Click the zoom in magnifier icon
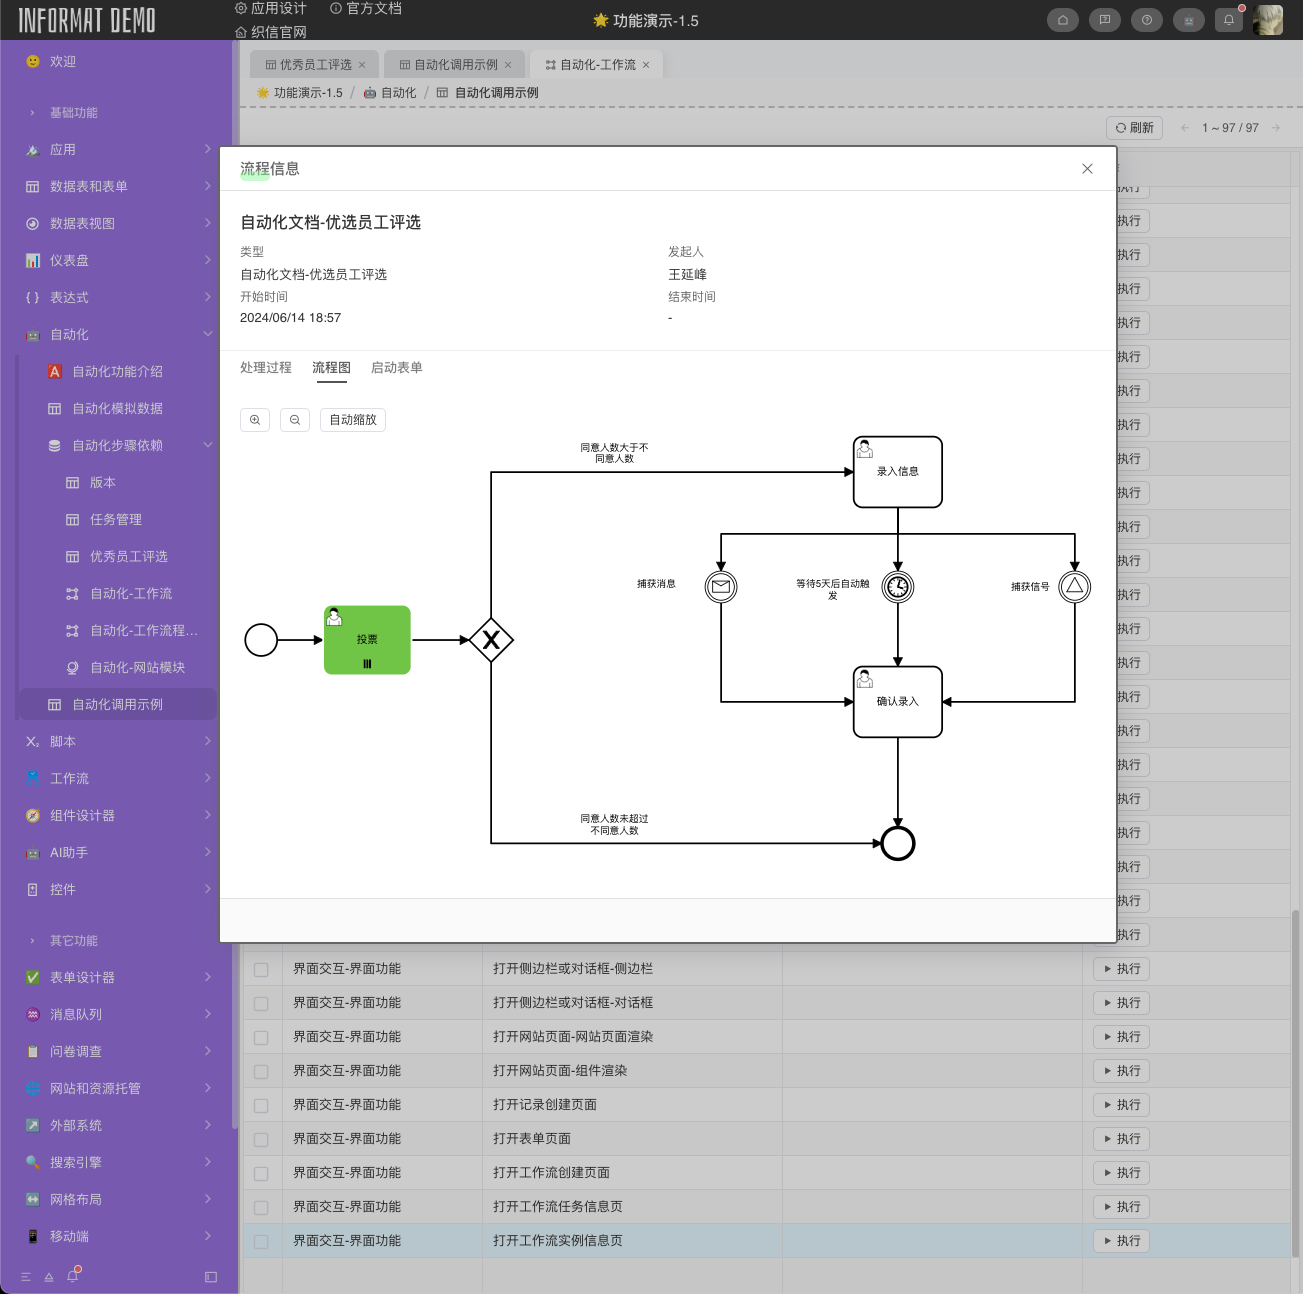 pyautogui.click(x=255, y=420)
